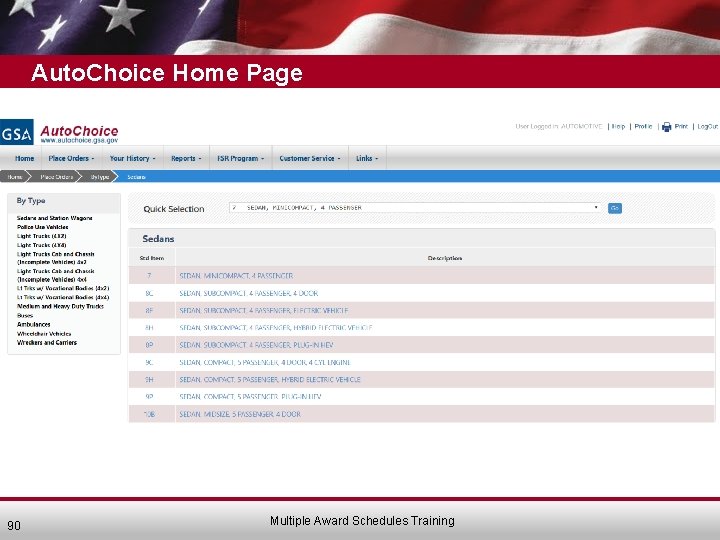The height and width of the screenshot is (540, 720).
Task: Click the AutoChoice logo text
Action: (x=79, y=131)
